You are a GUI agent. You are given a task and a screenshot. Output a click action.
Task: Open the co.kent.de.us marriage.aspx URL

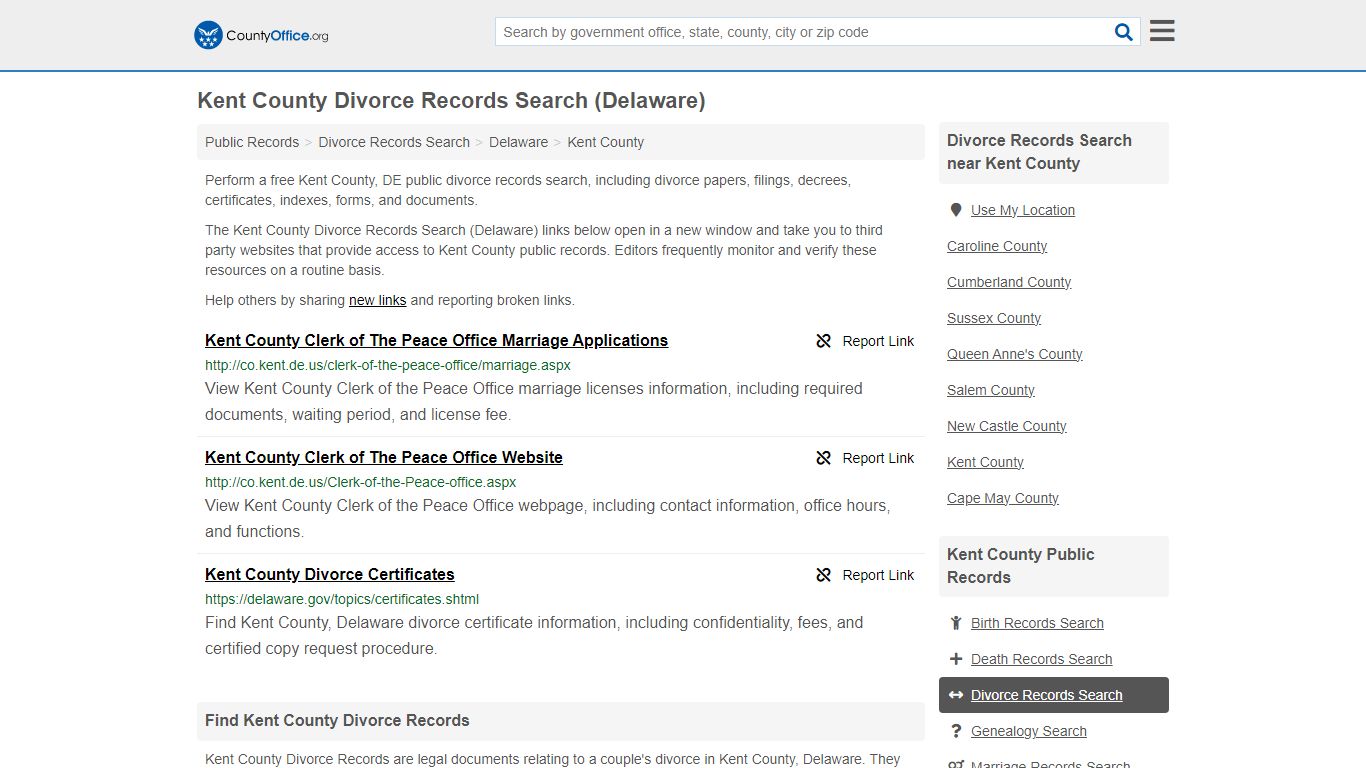(388, 365)
